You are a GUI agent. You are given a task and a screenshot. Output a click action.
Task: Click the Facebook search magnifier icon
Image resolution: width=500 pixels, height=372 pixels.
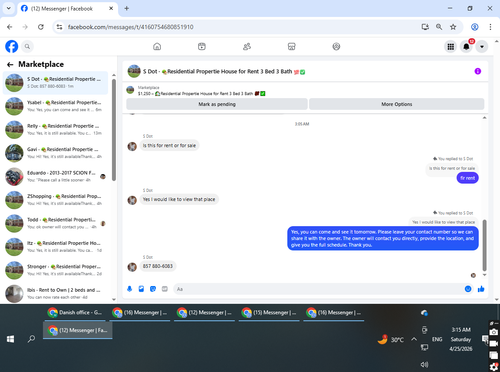click(27, 47)
